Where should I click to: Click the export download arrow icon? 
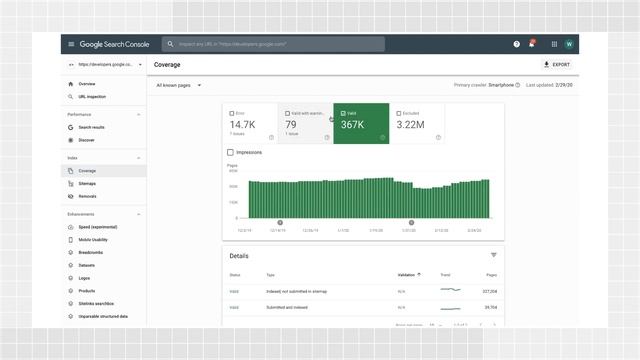(547, 64)
